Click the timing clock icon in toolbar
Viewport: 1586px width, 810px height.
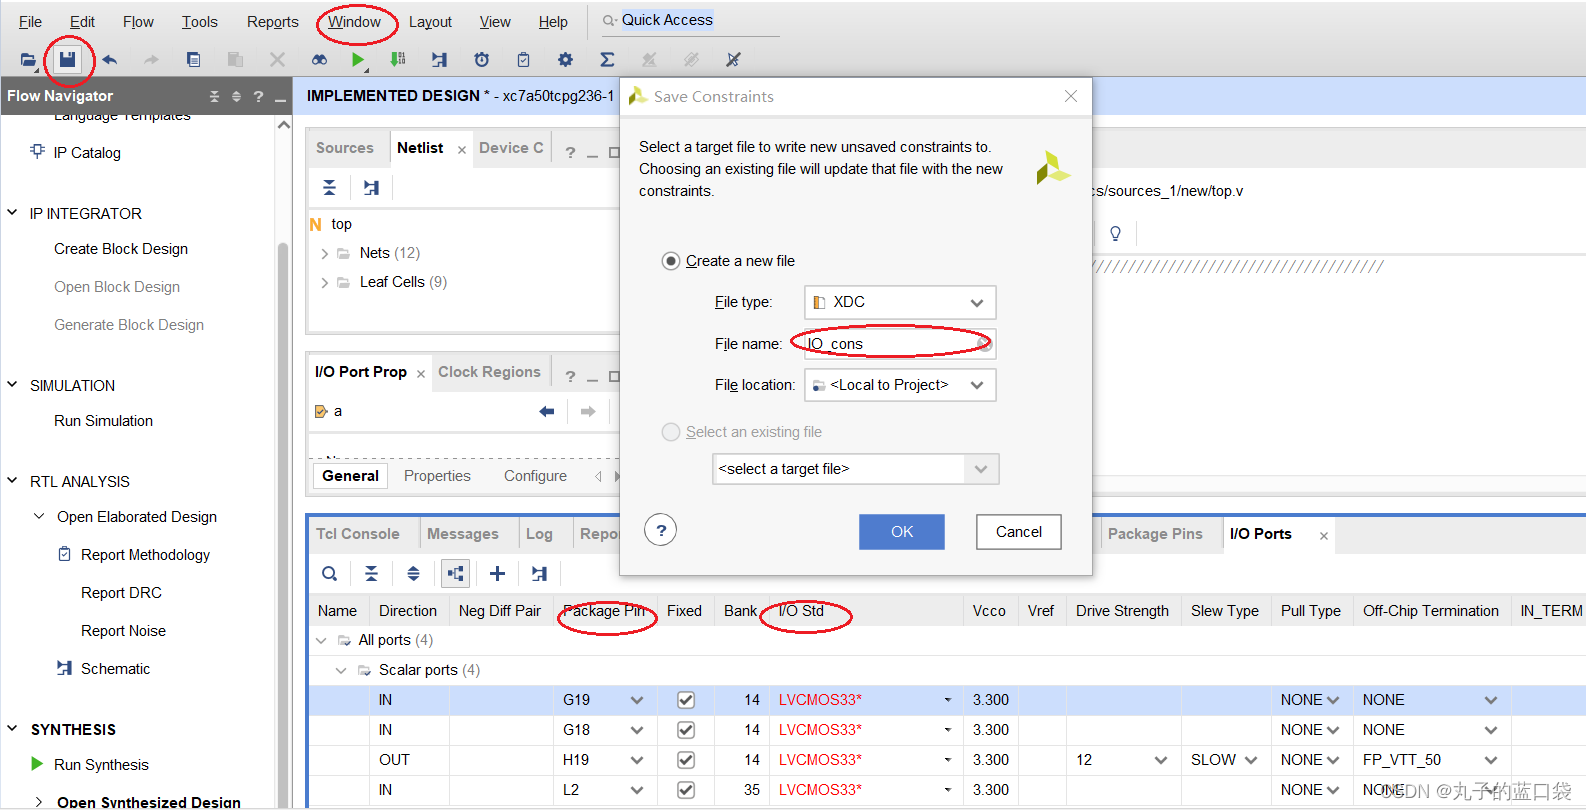pyautogui.click(x=481, y=60)
